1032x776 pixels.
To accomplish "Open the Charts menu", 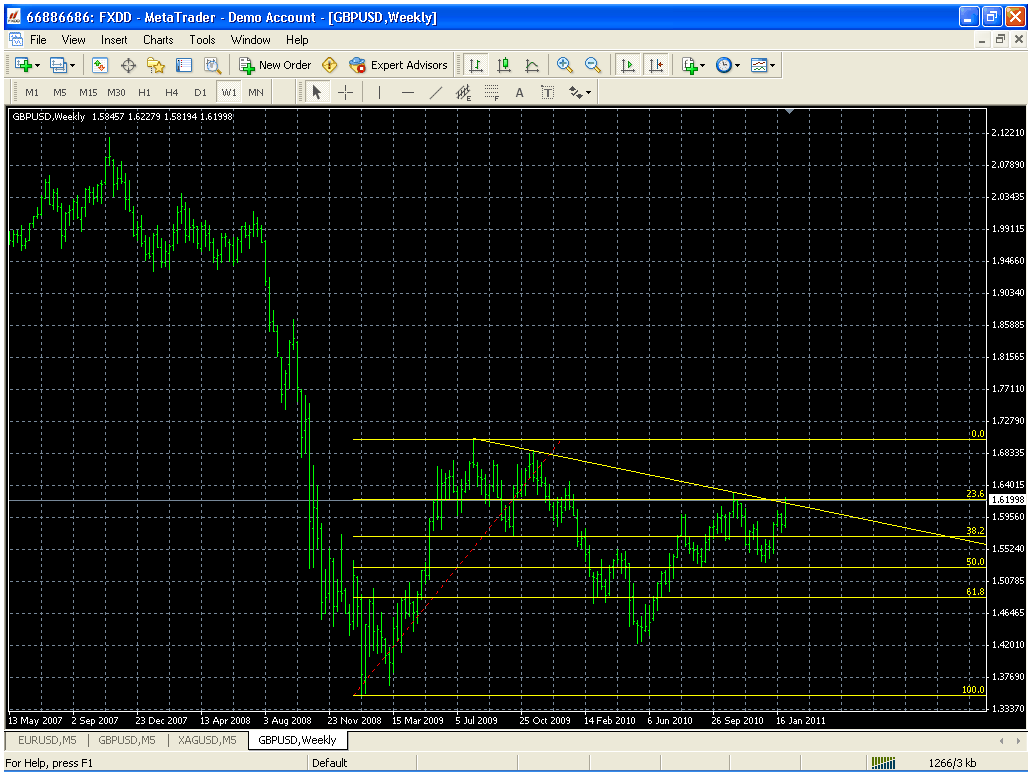I will click(158, 40).
